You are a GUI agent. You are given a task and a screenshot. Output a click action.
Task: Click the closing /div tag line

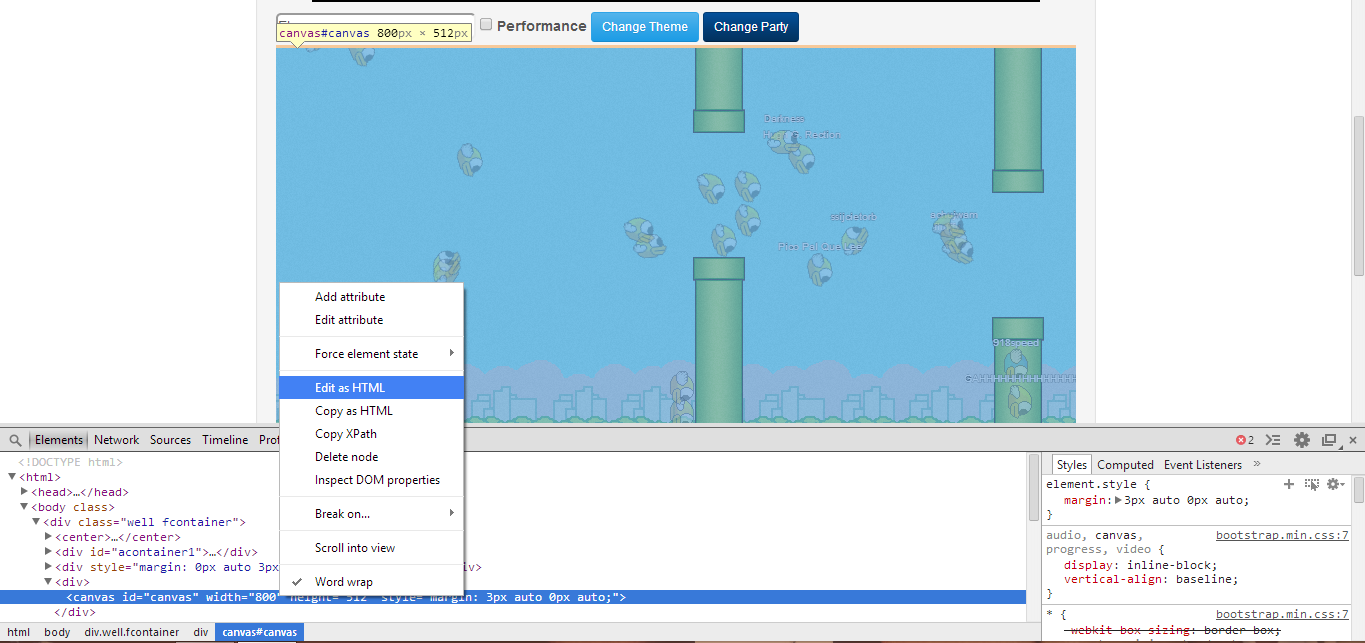pyautogui.click(x=75, y=612)
